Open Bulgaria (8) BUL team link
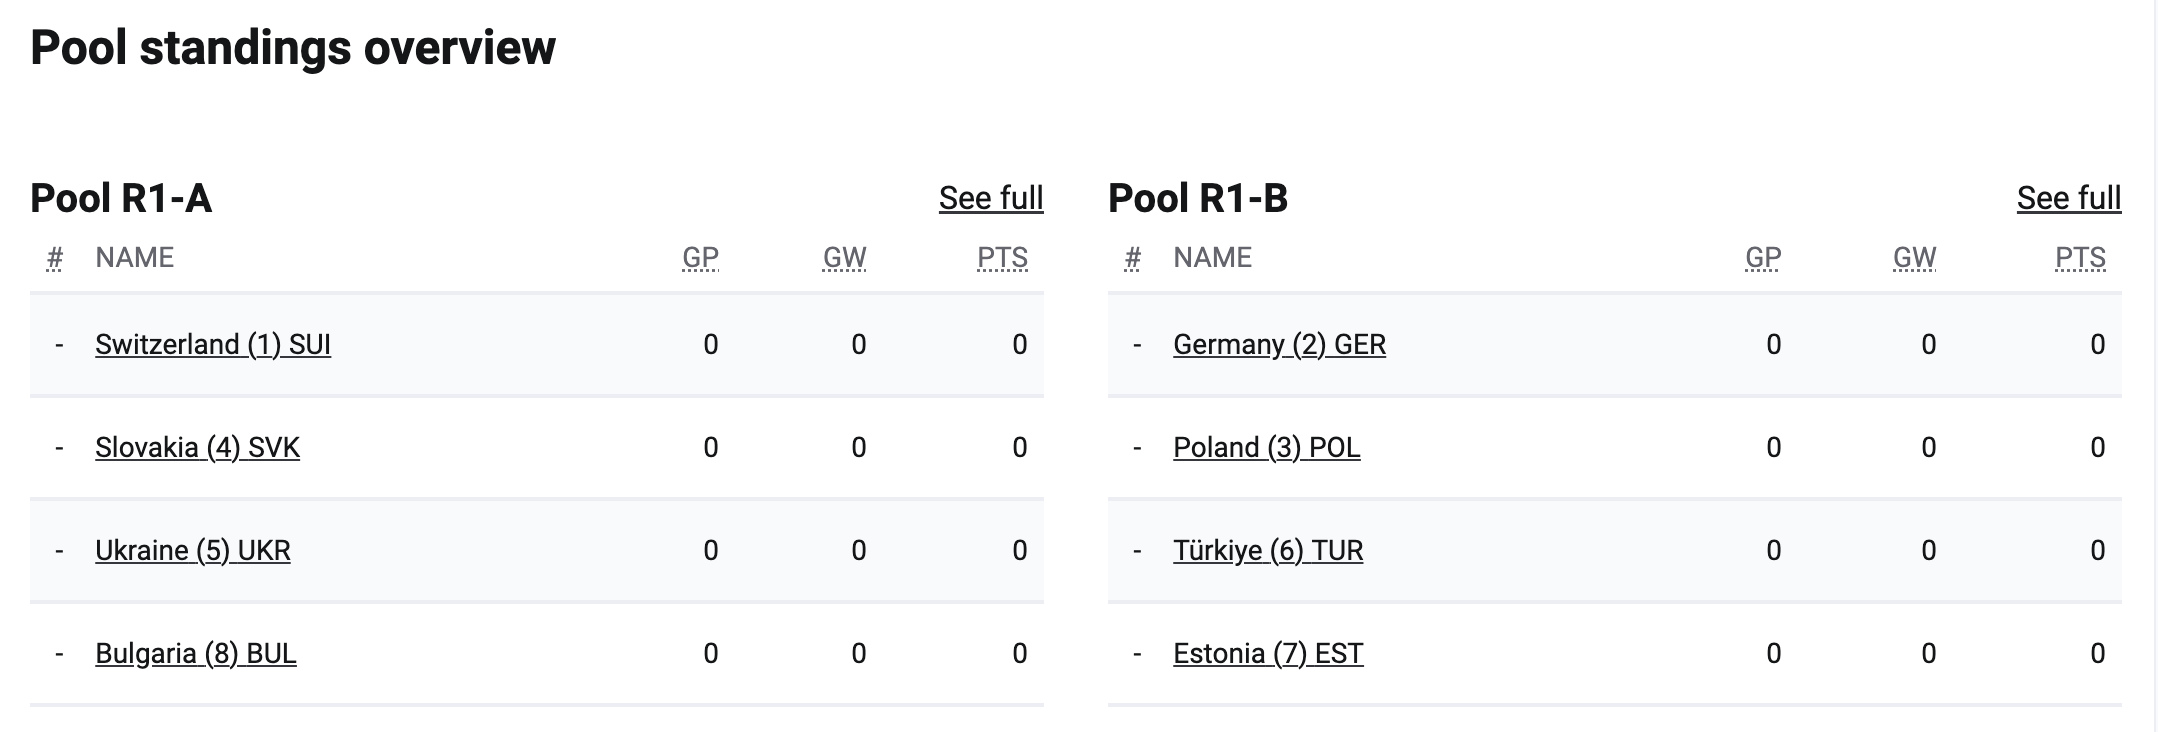2158x732 pixels. click(x=195, y=653)
